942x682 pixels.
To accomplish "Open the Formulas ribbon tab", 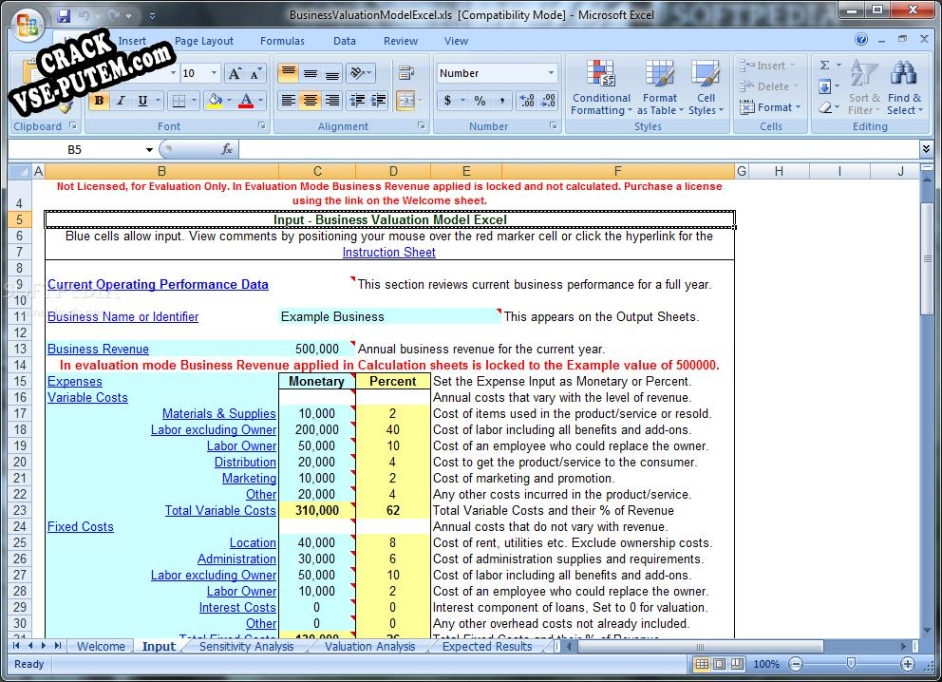I will coord(282,41).
